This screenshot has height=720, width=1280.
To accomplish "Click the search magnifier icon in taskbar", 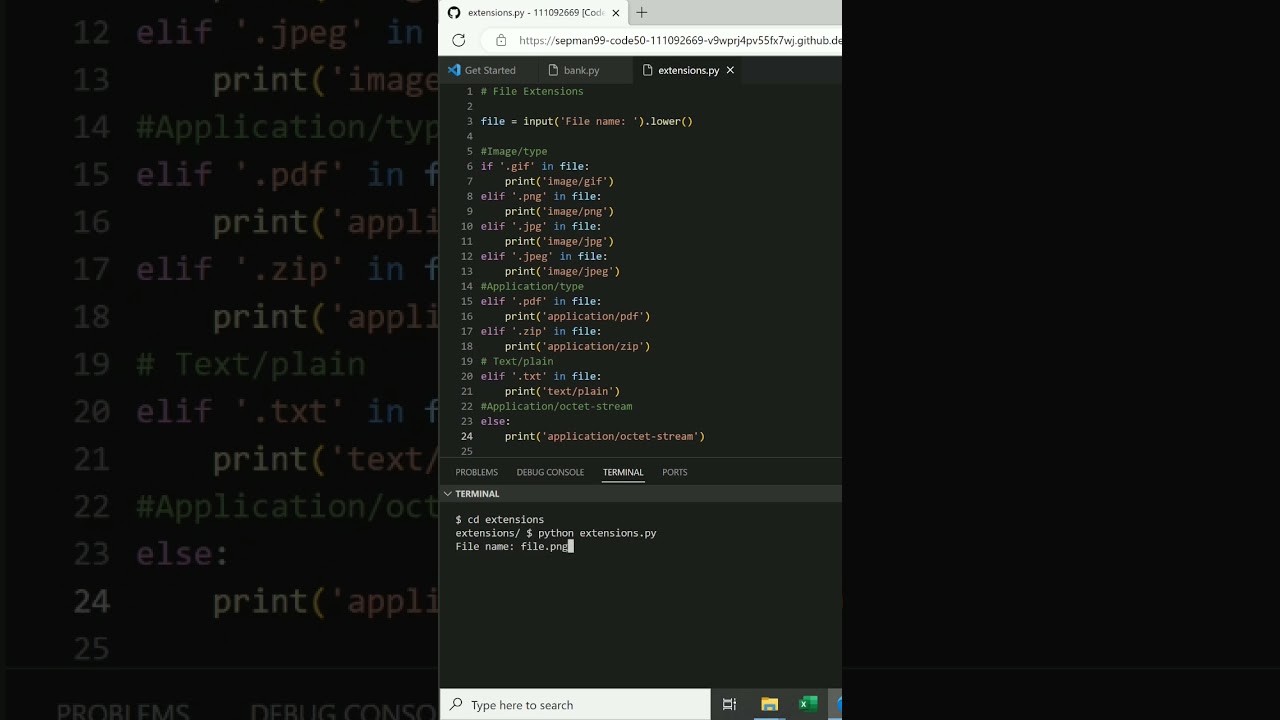I will [456, 705].
